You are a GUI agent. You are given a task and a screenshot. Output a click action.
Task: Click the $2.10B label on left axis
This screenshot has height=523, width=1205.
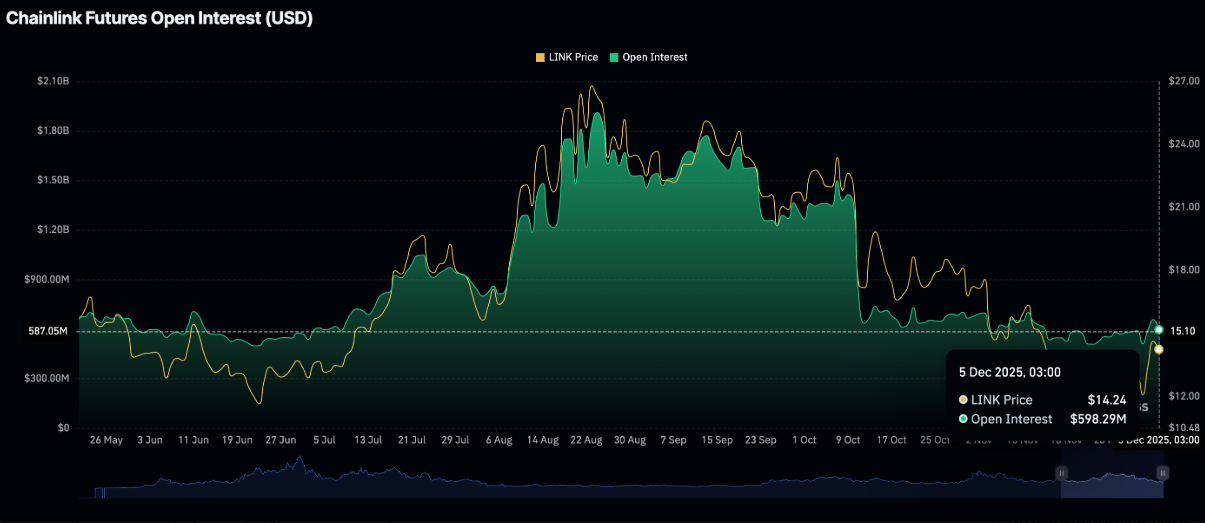[51, 81]
